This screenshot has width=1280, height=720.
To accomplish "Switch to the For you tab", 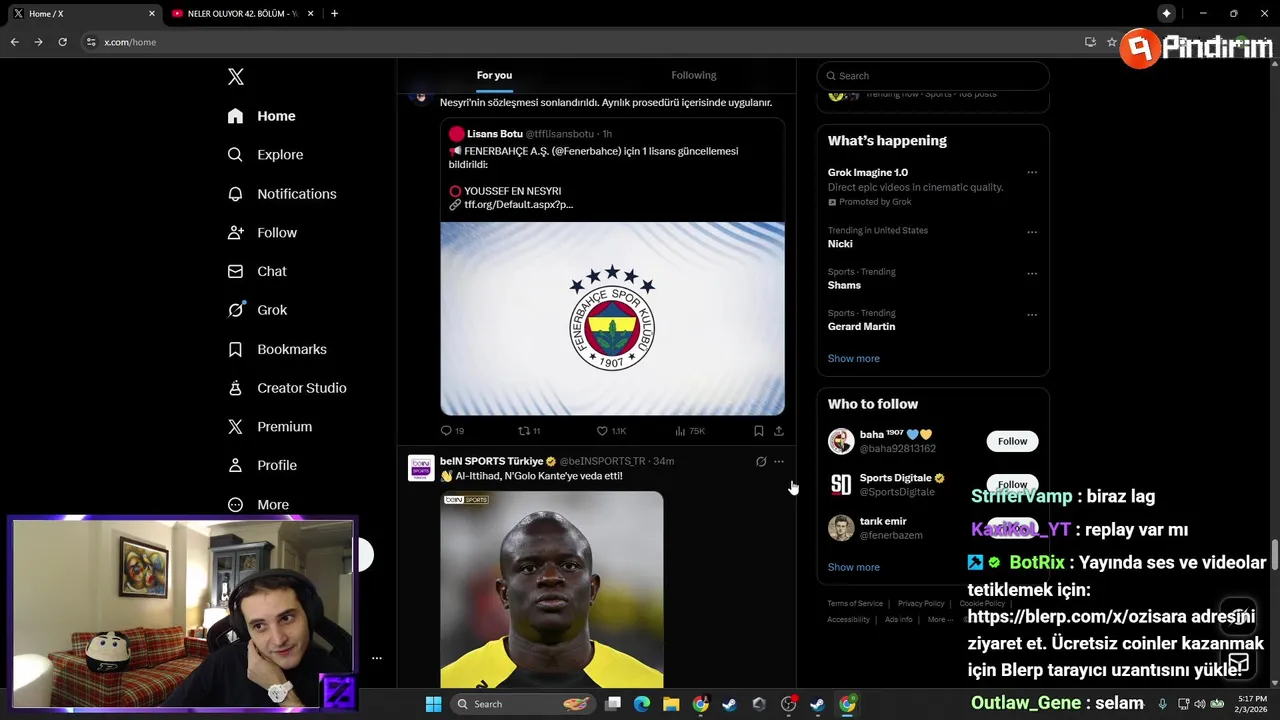I will point(494,75).
